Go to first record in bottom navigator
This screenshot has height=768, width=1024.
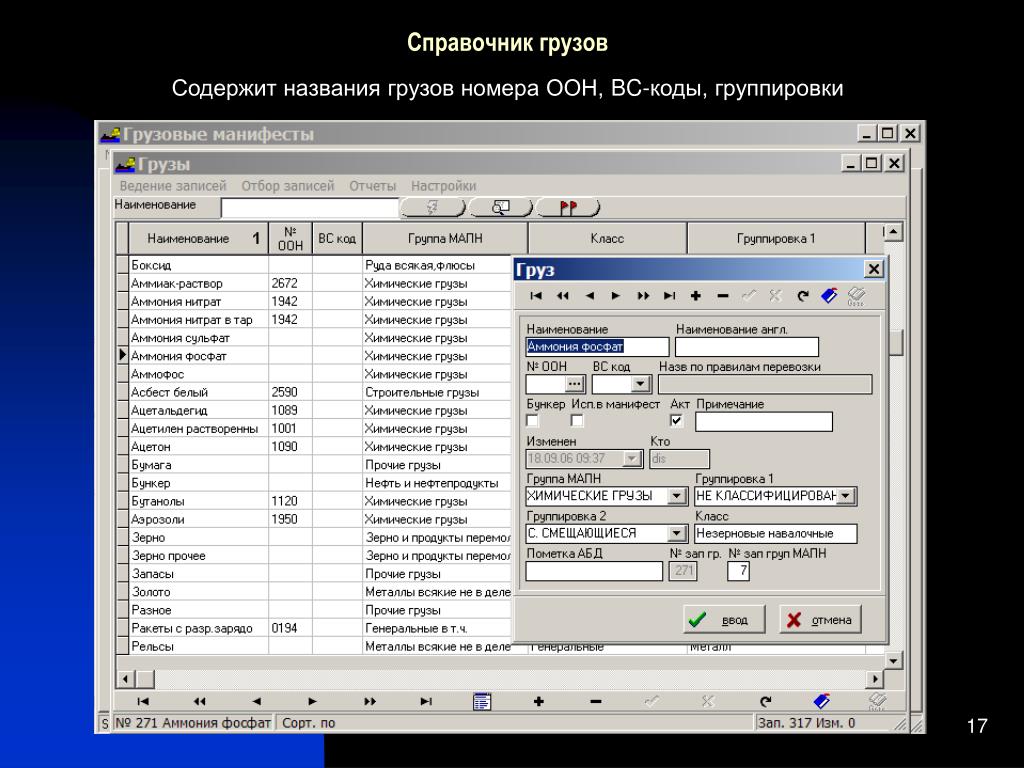pyautogui.click(x=143, y=701)
